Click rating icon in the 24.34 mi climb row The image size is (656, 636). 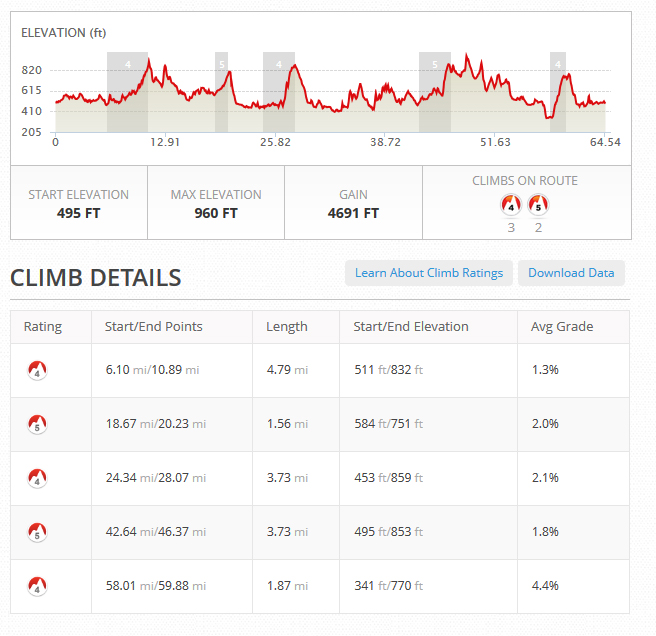(37, 478)
